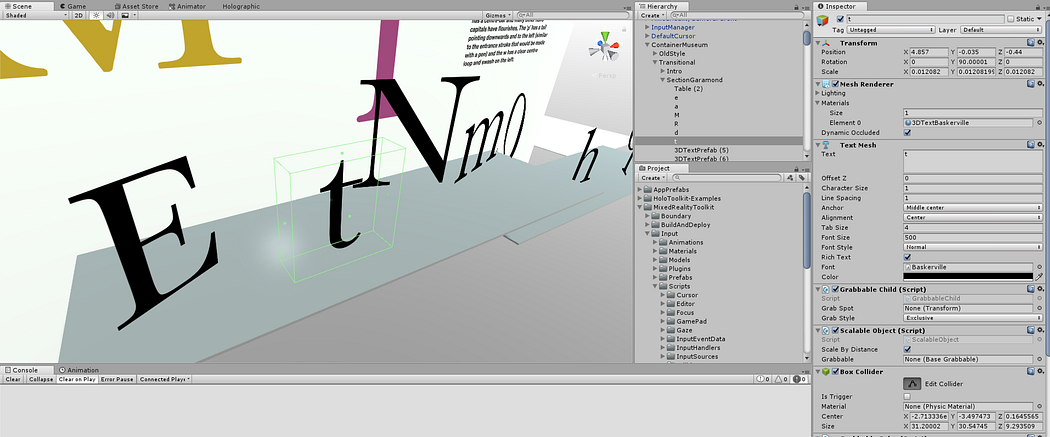The width and height of the screenshot is (1050, 437).
Task: Open object picker for Element 0 material
Action: tap(1039, 123)
